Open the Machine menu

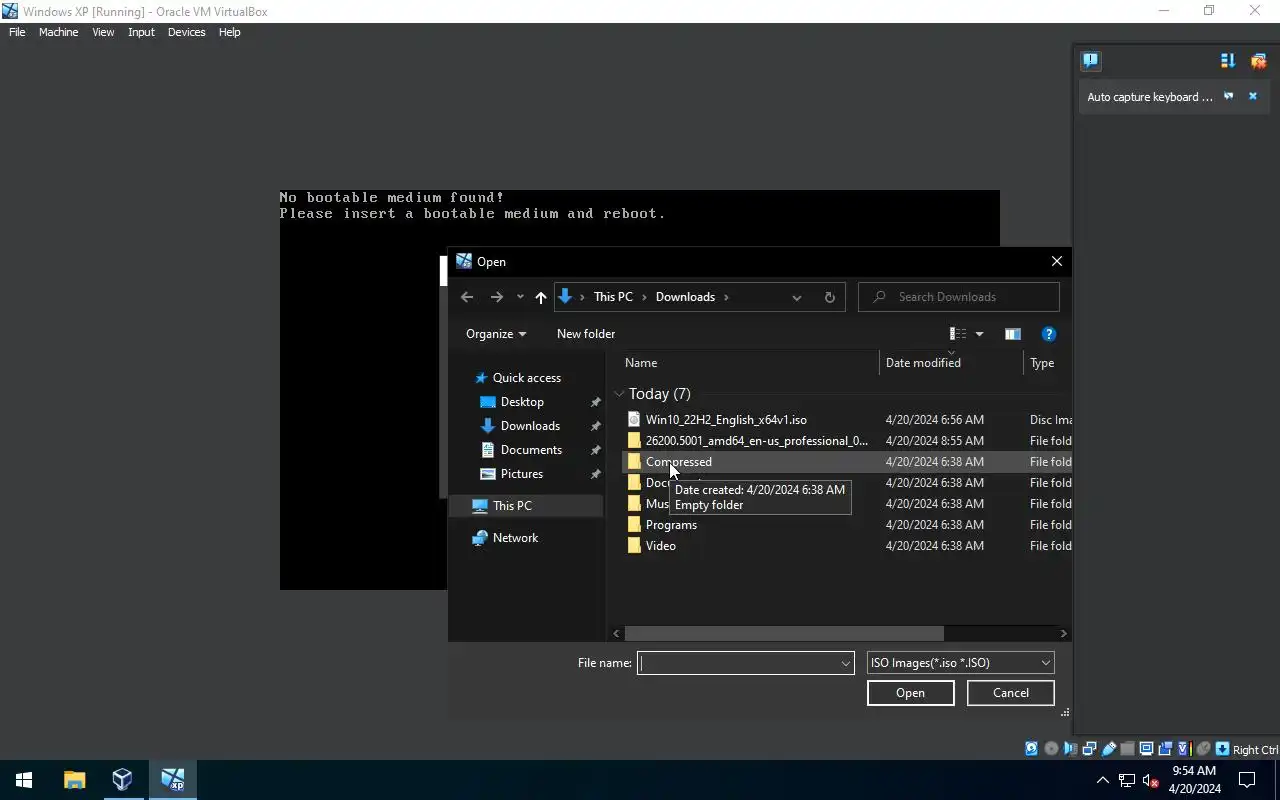(58, 32)
